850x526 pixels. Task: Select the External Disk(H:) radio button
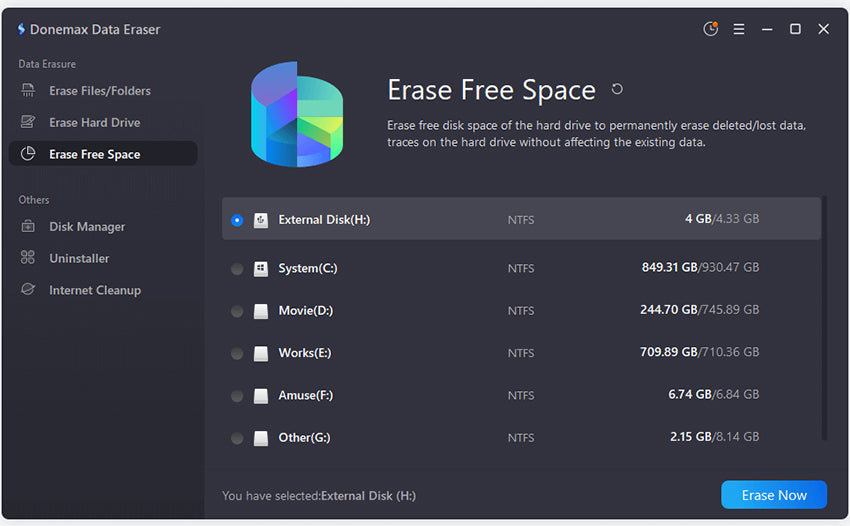pos(237,220)
